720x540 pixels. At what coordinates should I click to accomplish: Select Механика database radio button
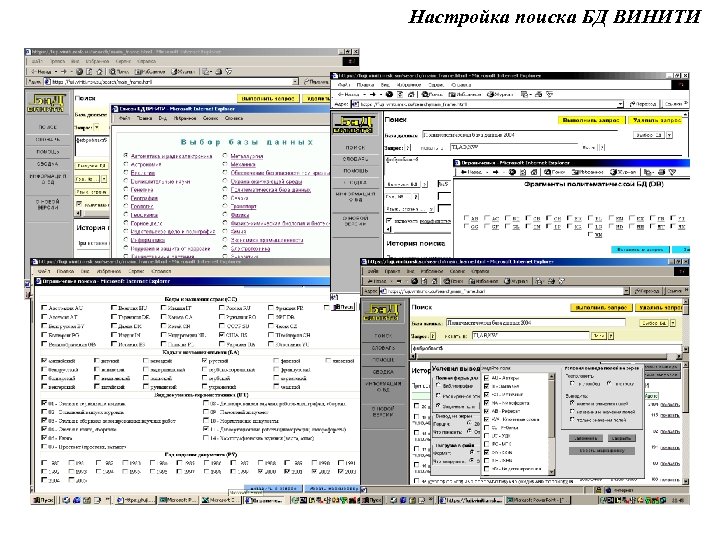pyautogui.click(x=225, y=164)
